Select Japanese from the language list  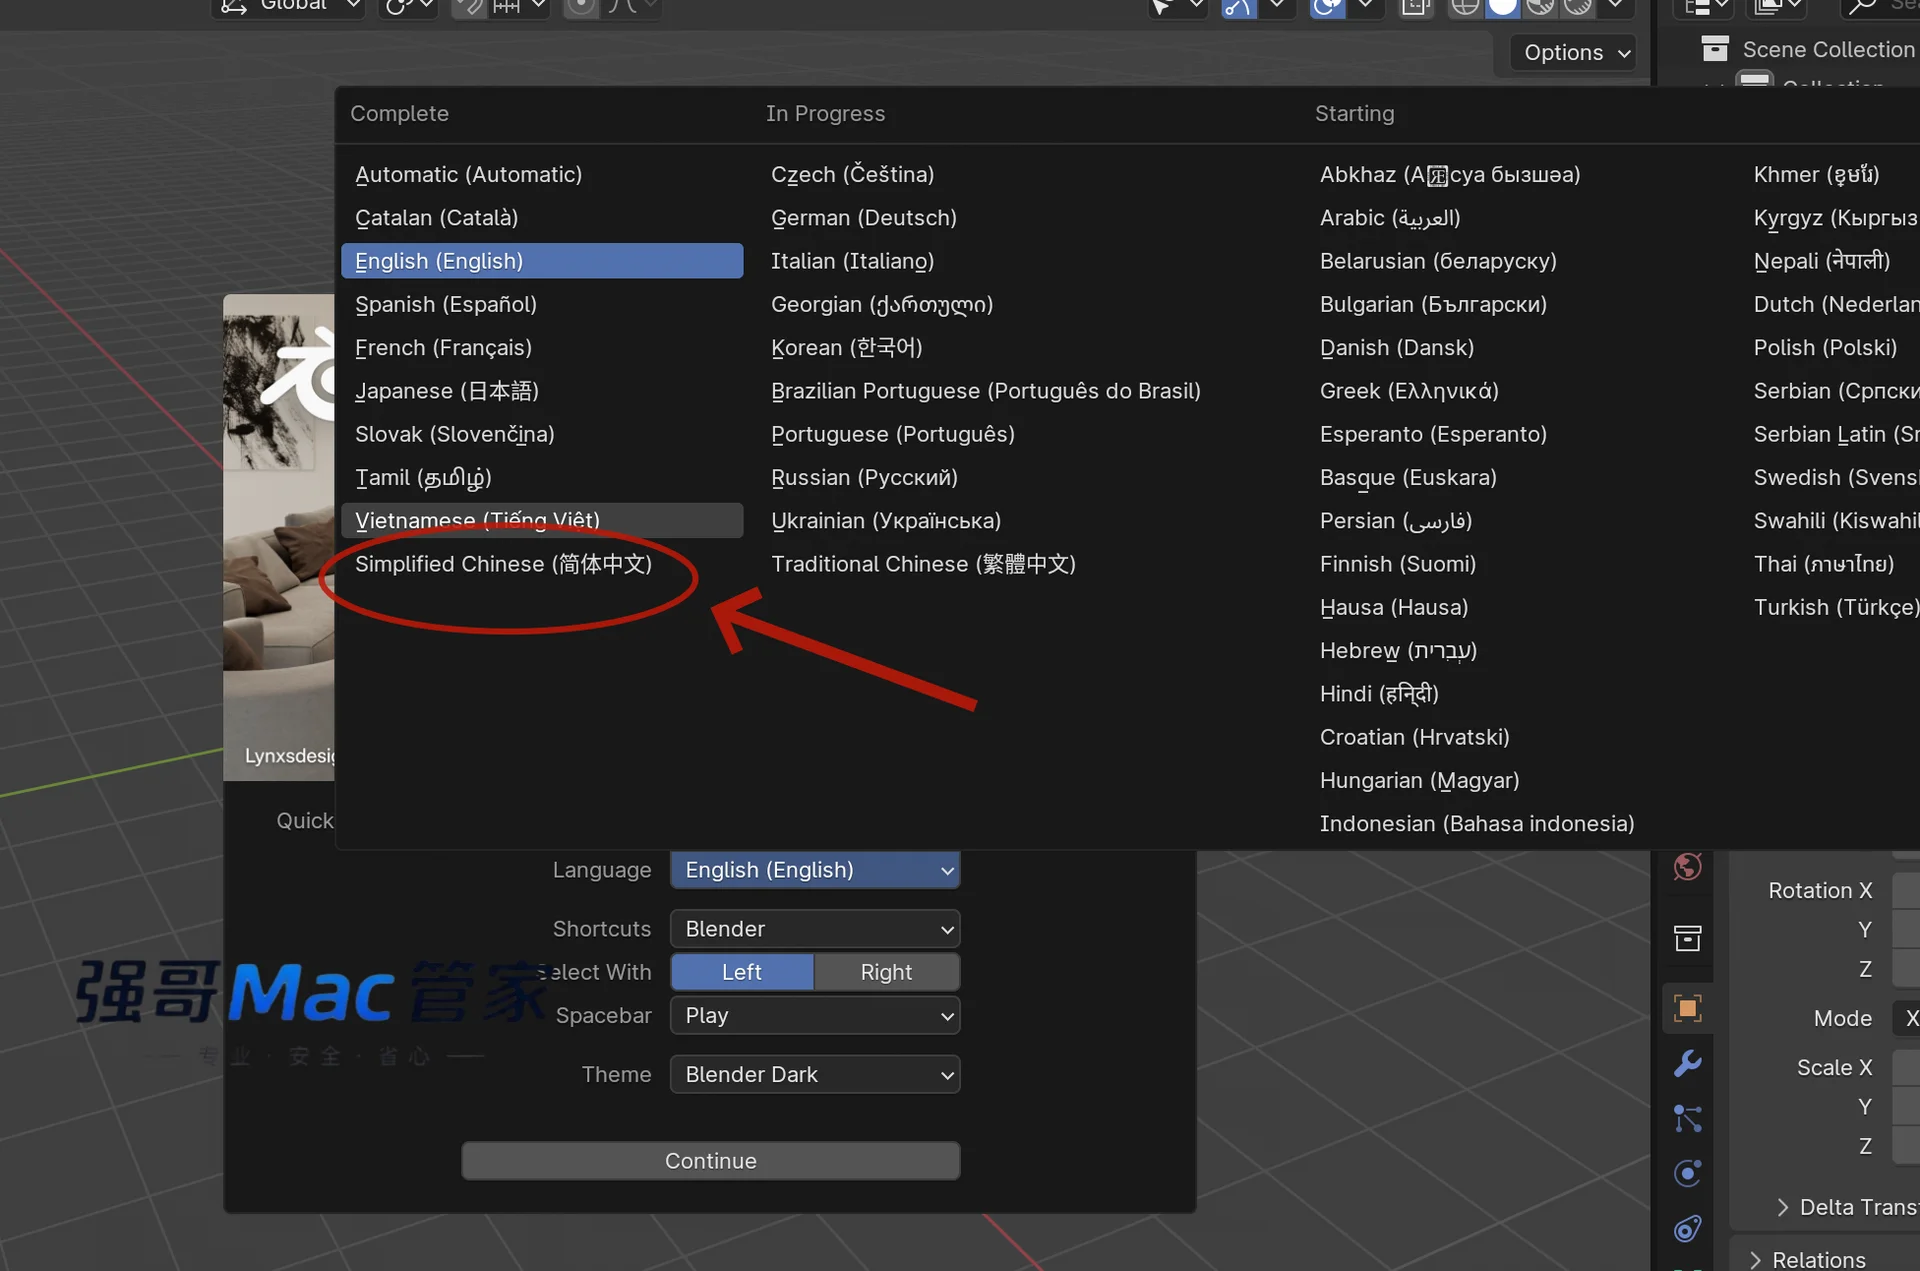(447, 391)
